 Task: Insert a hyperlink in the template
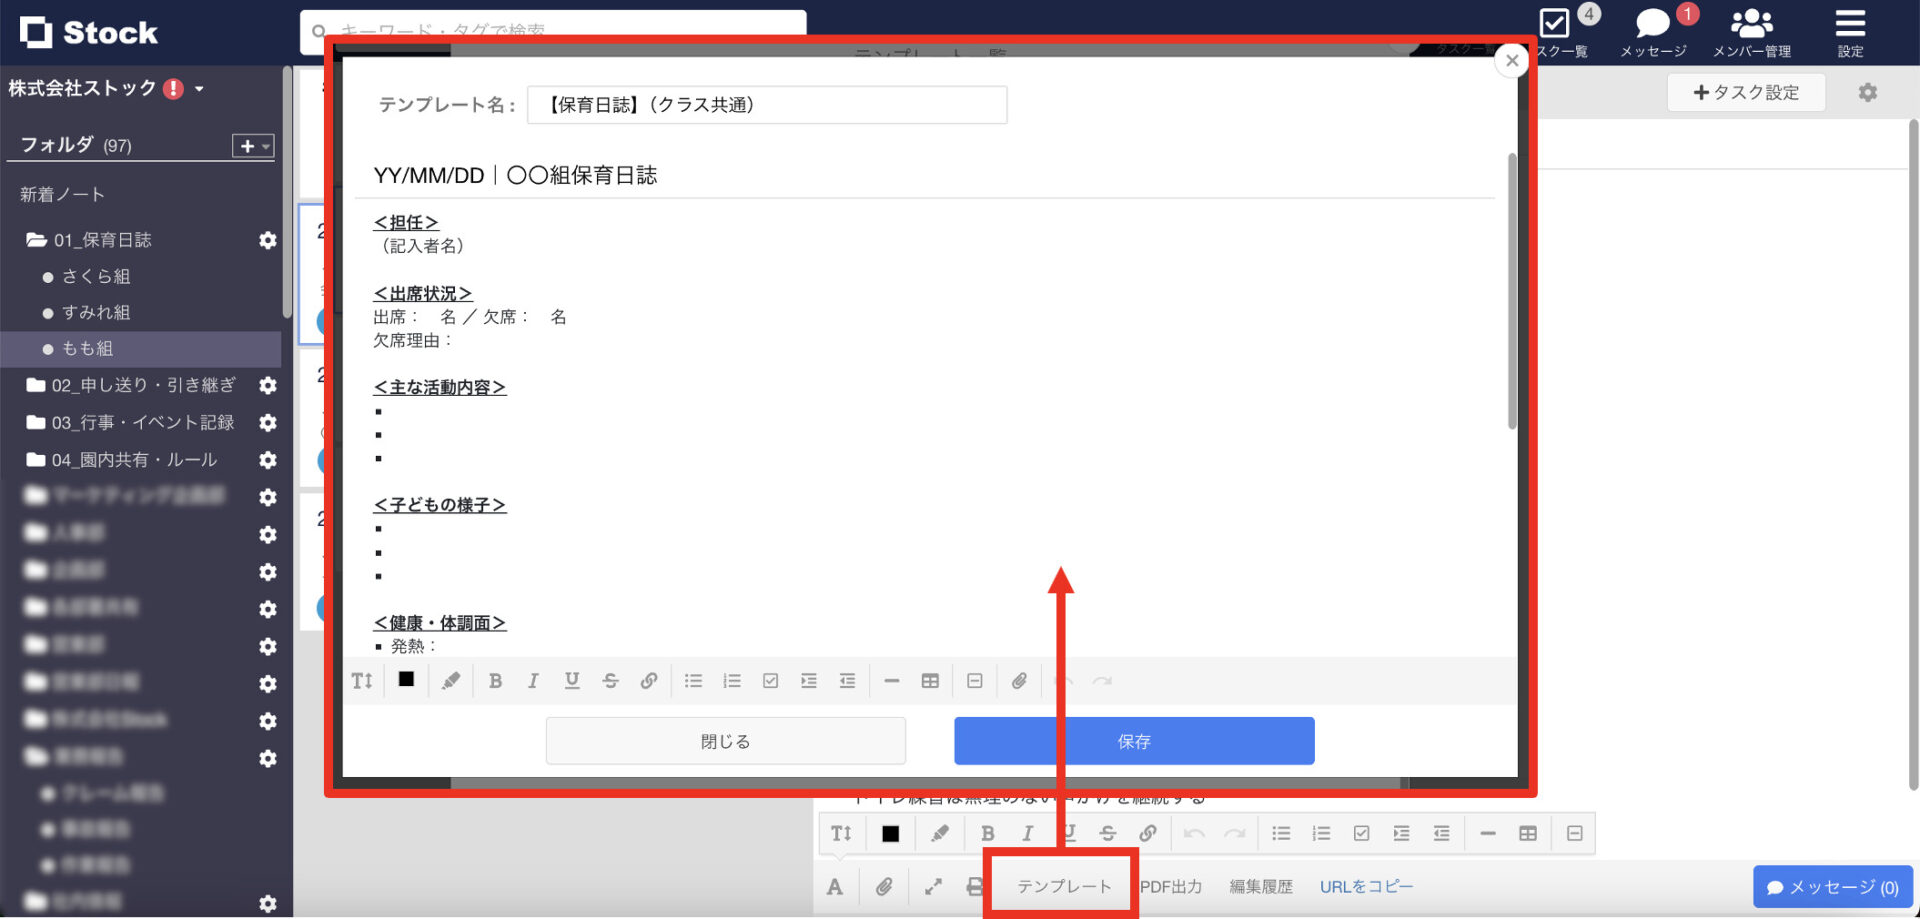649,681
